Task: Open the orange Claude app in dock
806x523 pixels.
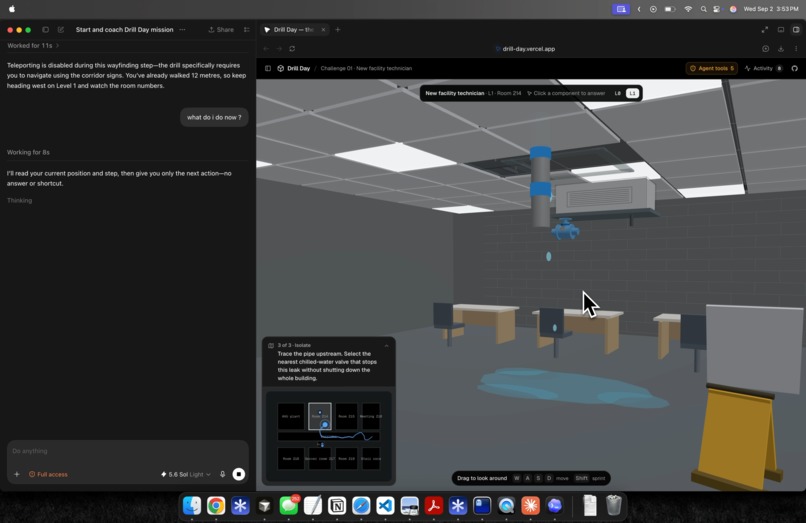Action: tap(530, 506)
